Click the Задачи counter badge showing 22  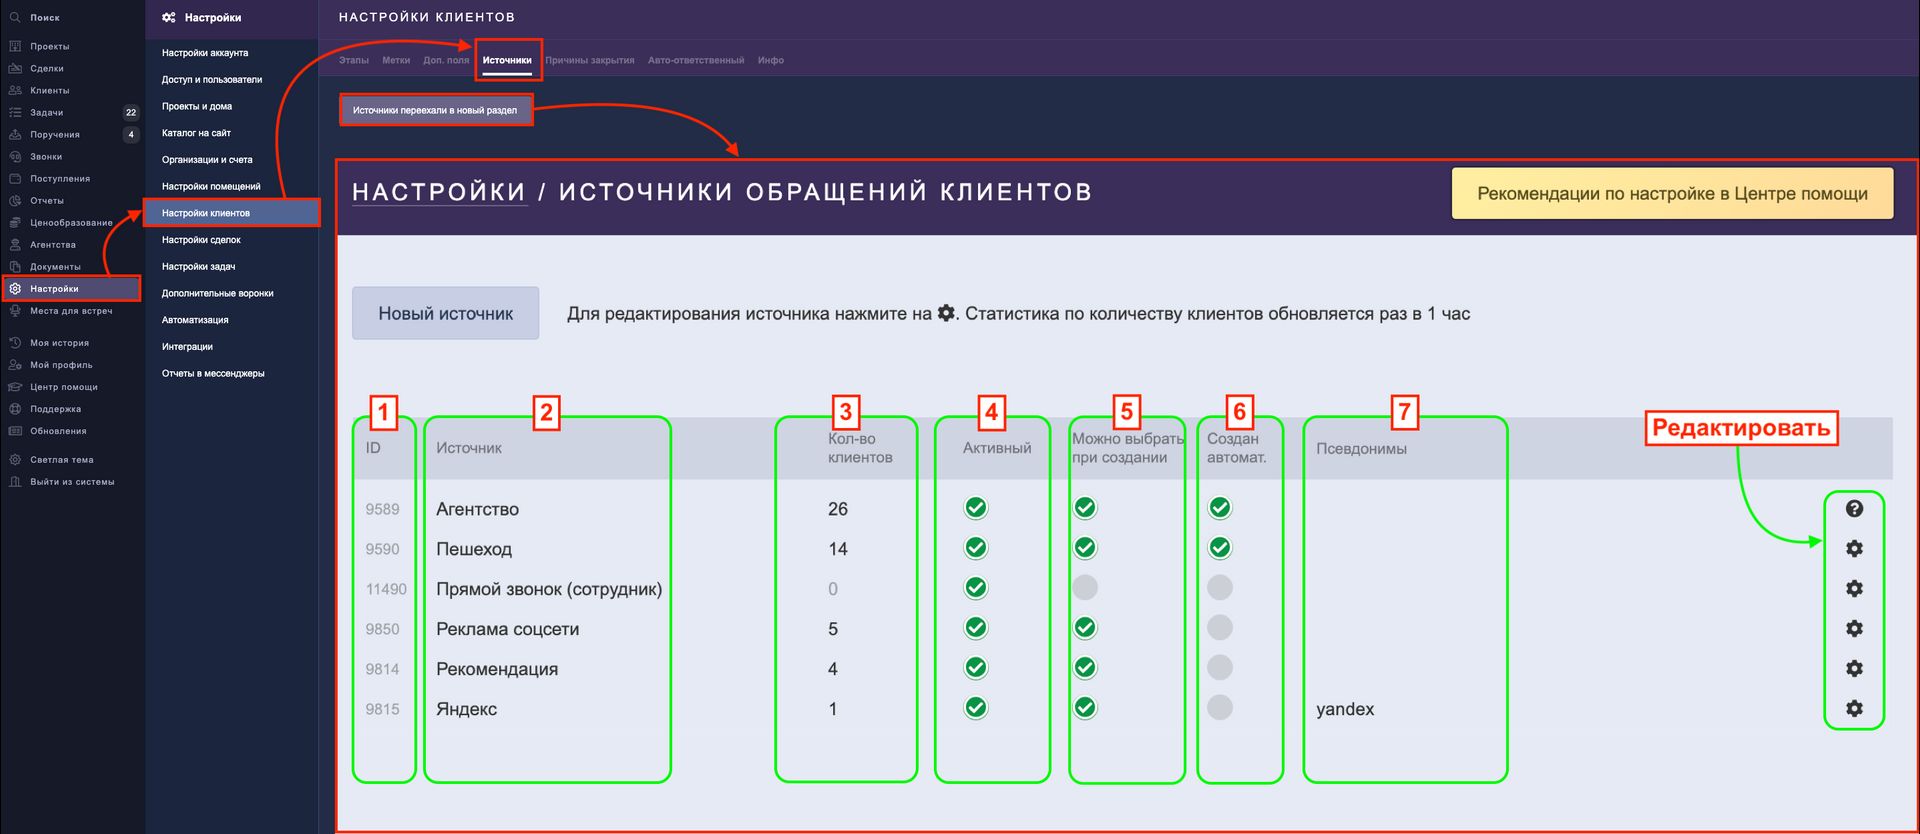click(131, 112)
